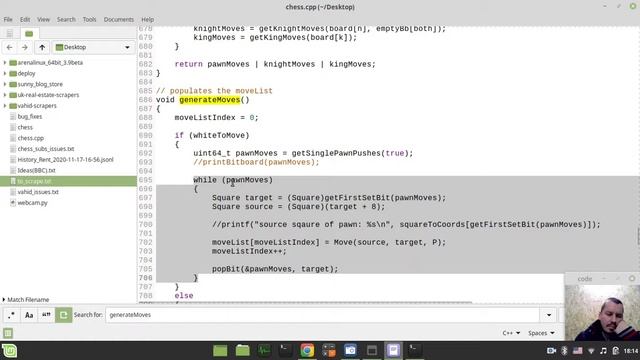Click the active text editor taskbar icon
This screenshot has width=640, height=360.
click(x=393, y=351)
